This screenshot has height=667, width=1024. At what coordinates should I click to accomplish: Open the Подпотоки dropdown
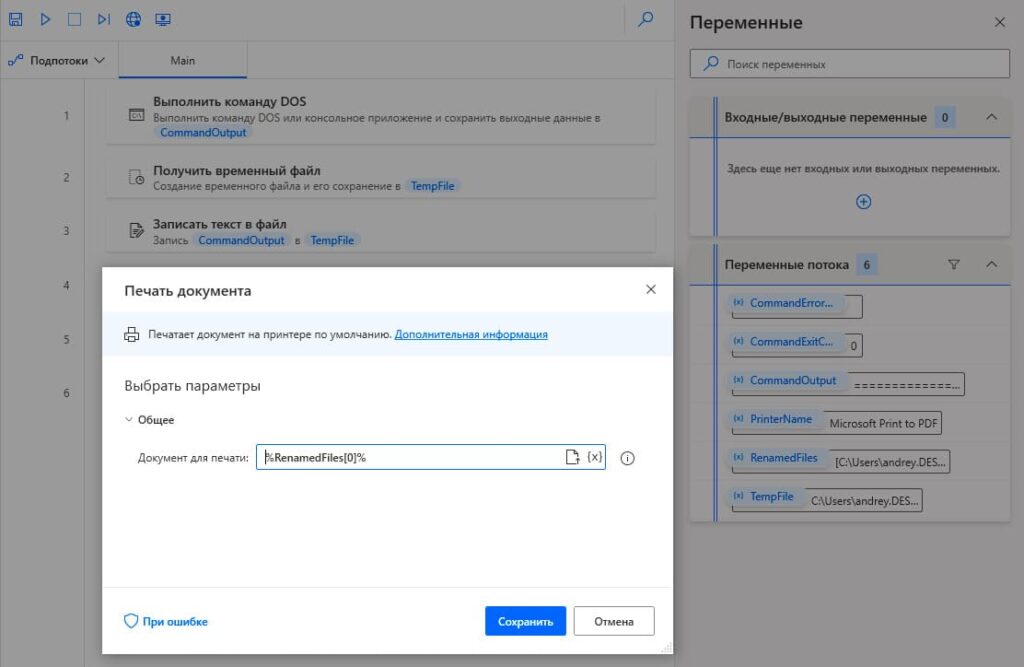click(57, 61)
